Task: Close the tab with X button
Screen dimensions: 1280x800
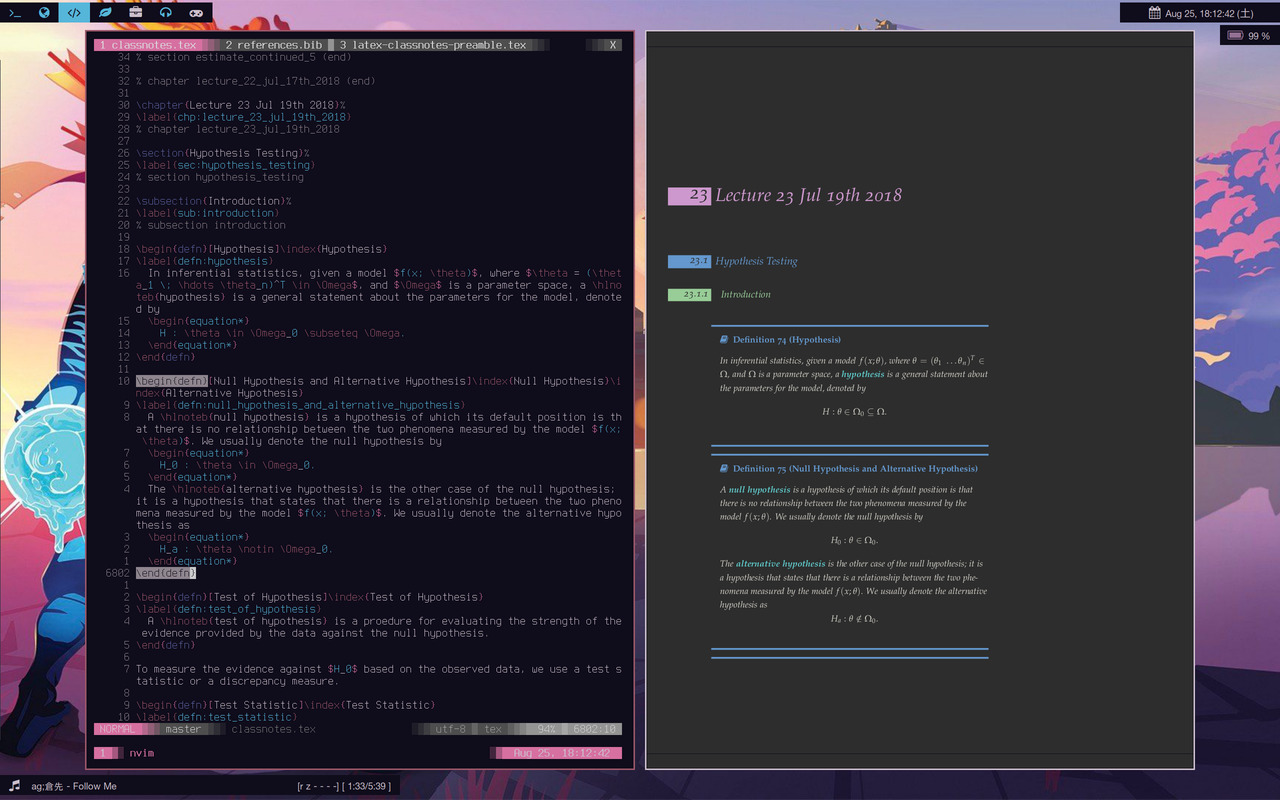Action: (613, 45)
